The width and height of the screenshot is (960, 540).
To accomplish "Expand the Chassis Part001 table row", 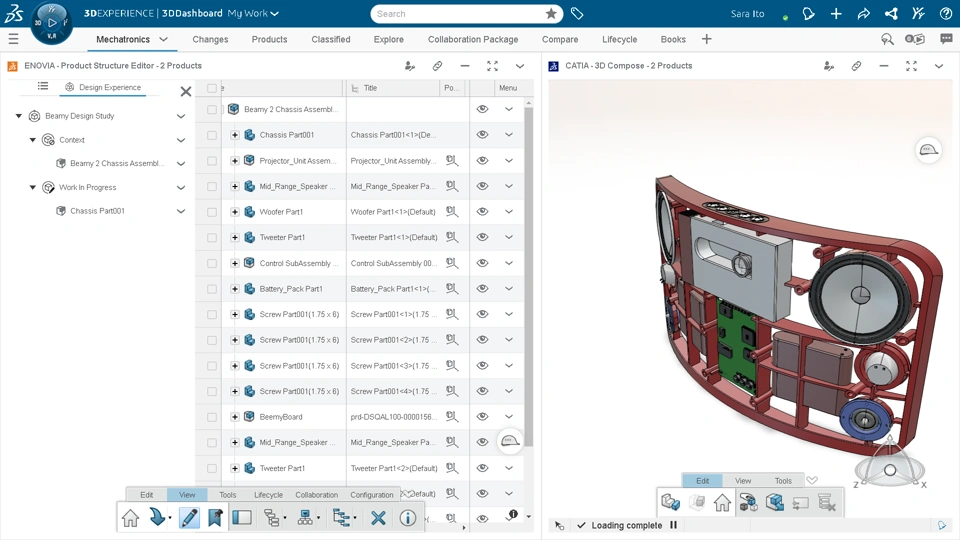I will pos(234,135).
